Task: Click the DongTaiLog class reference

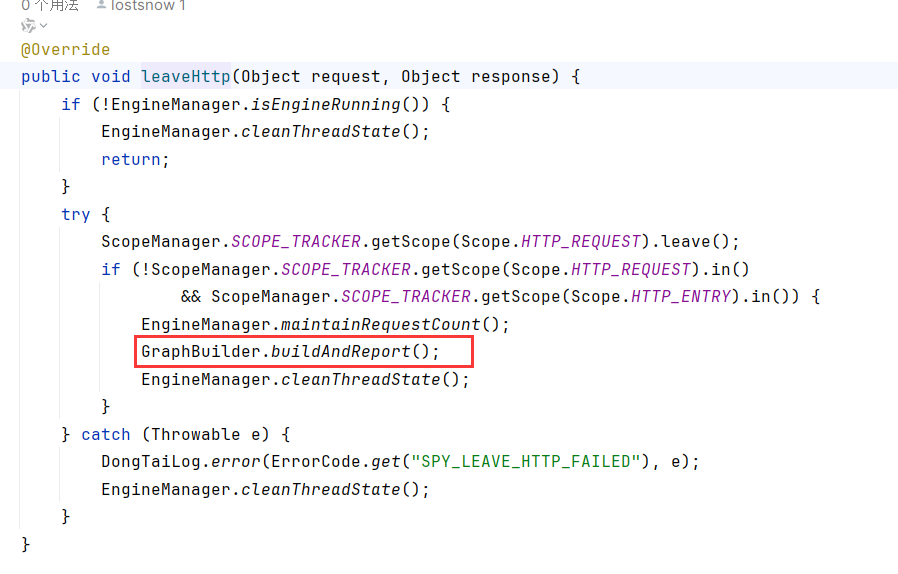Action: click(x=145, y=461)
